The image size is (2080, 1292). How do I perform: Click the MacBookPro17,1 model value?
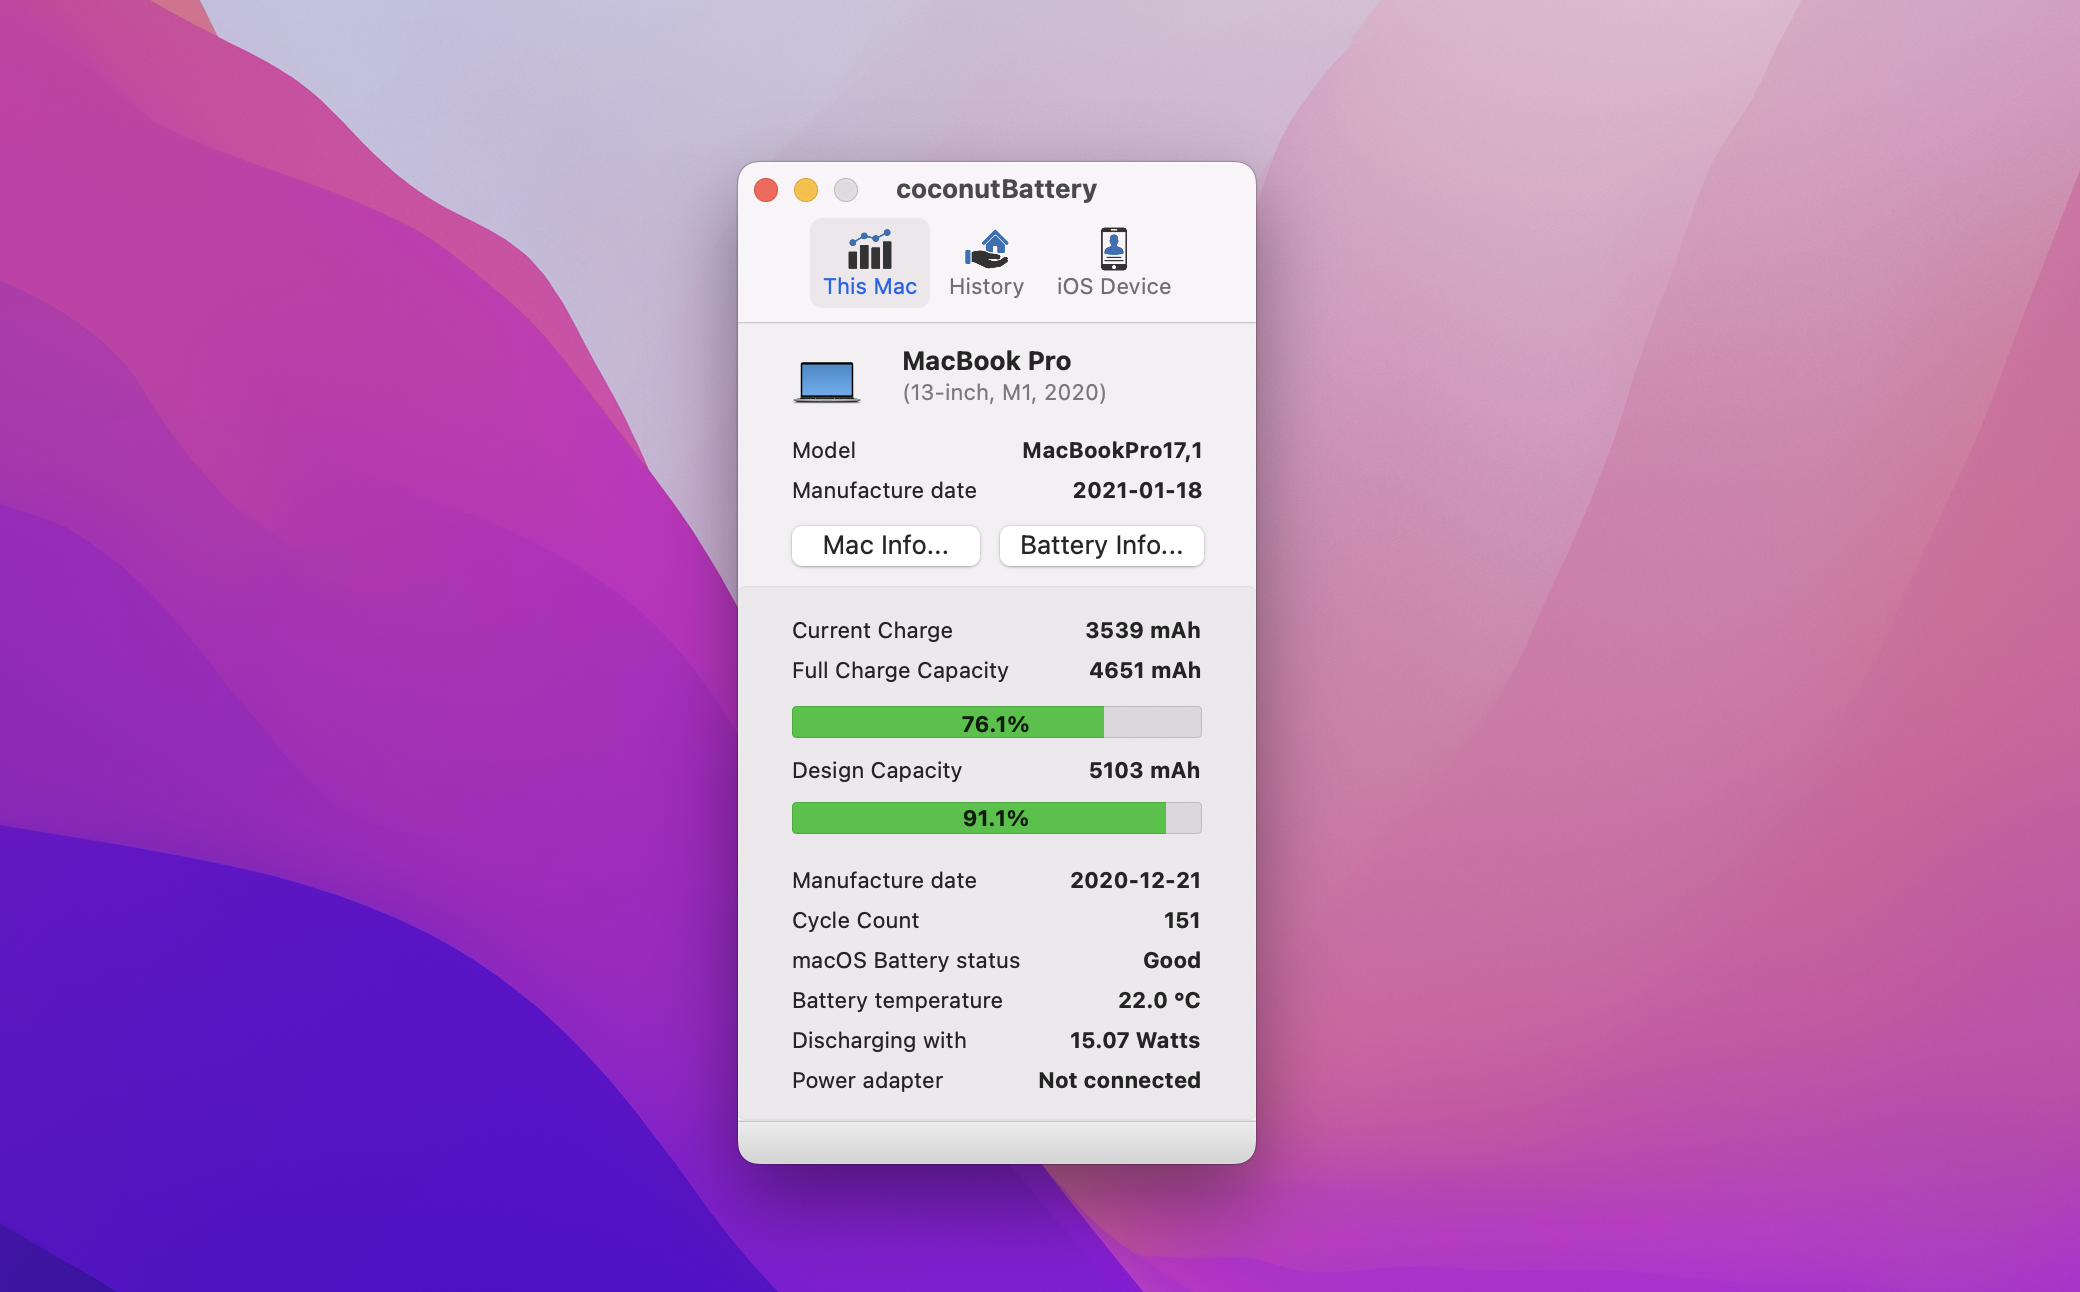pos(1111,450)
